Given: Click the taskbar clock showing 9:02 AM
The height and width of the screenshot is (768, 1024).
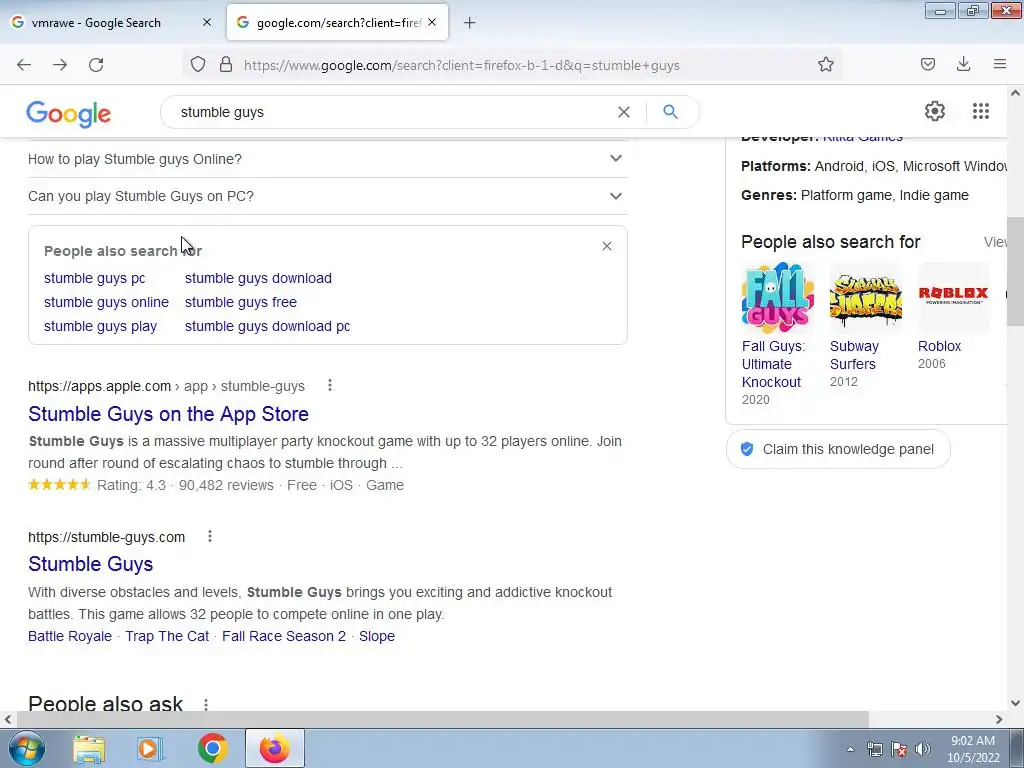Looking at the screenshot, I should [x=973, y=749].
